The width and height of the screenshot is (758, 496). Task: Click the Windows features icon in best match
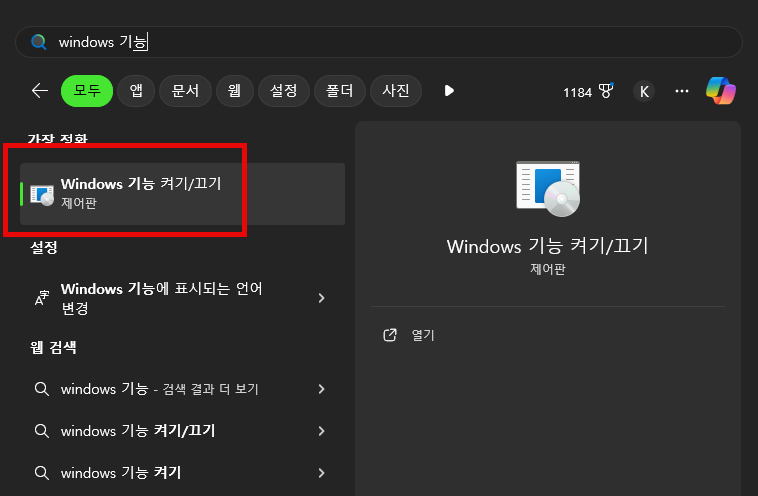coord(42,194)
